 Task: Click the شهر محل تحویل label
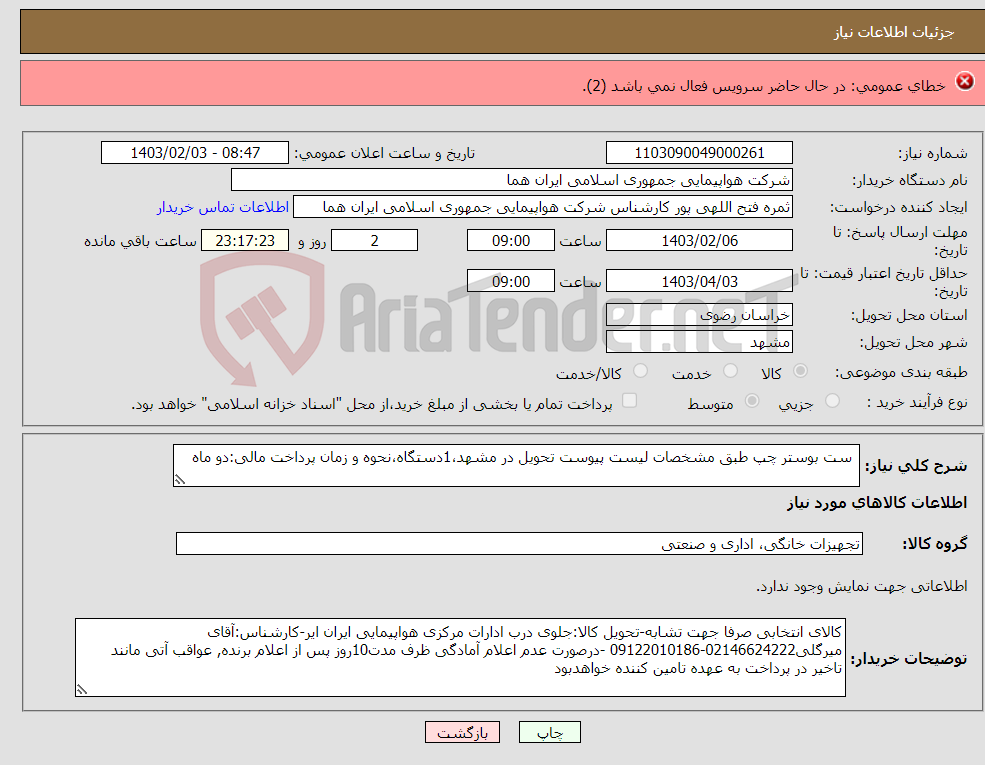(913, 343)
